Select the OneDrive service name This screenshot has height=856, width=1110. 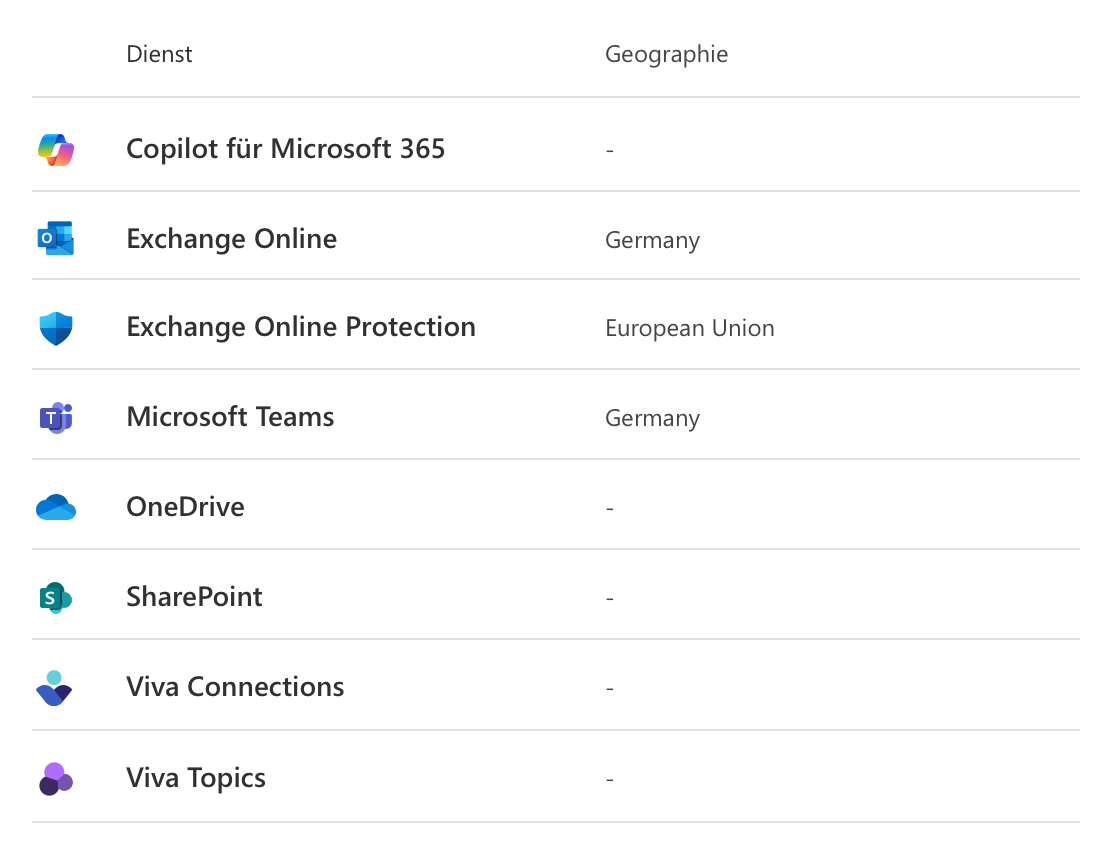[x=185, y=507]
